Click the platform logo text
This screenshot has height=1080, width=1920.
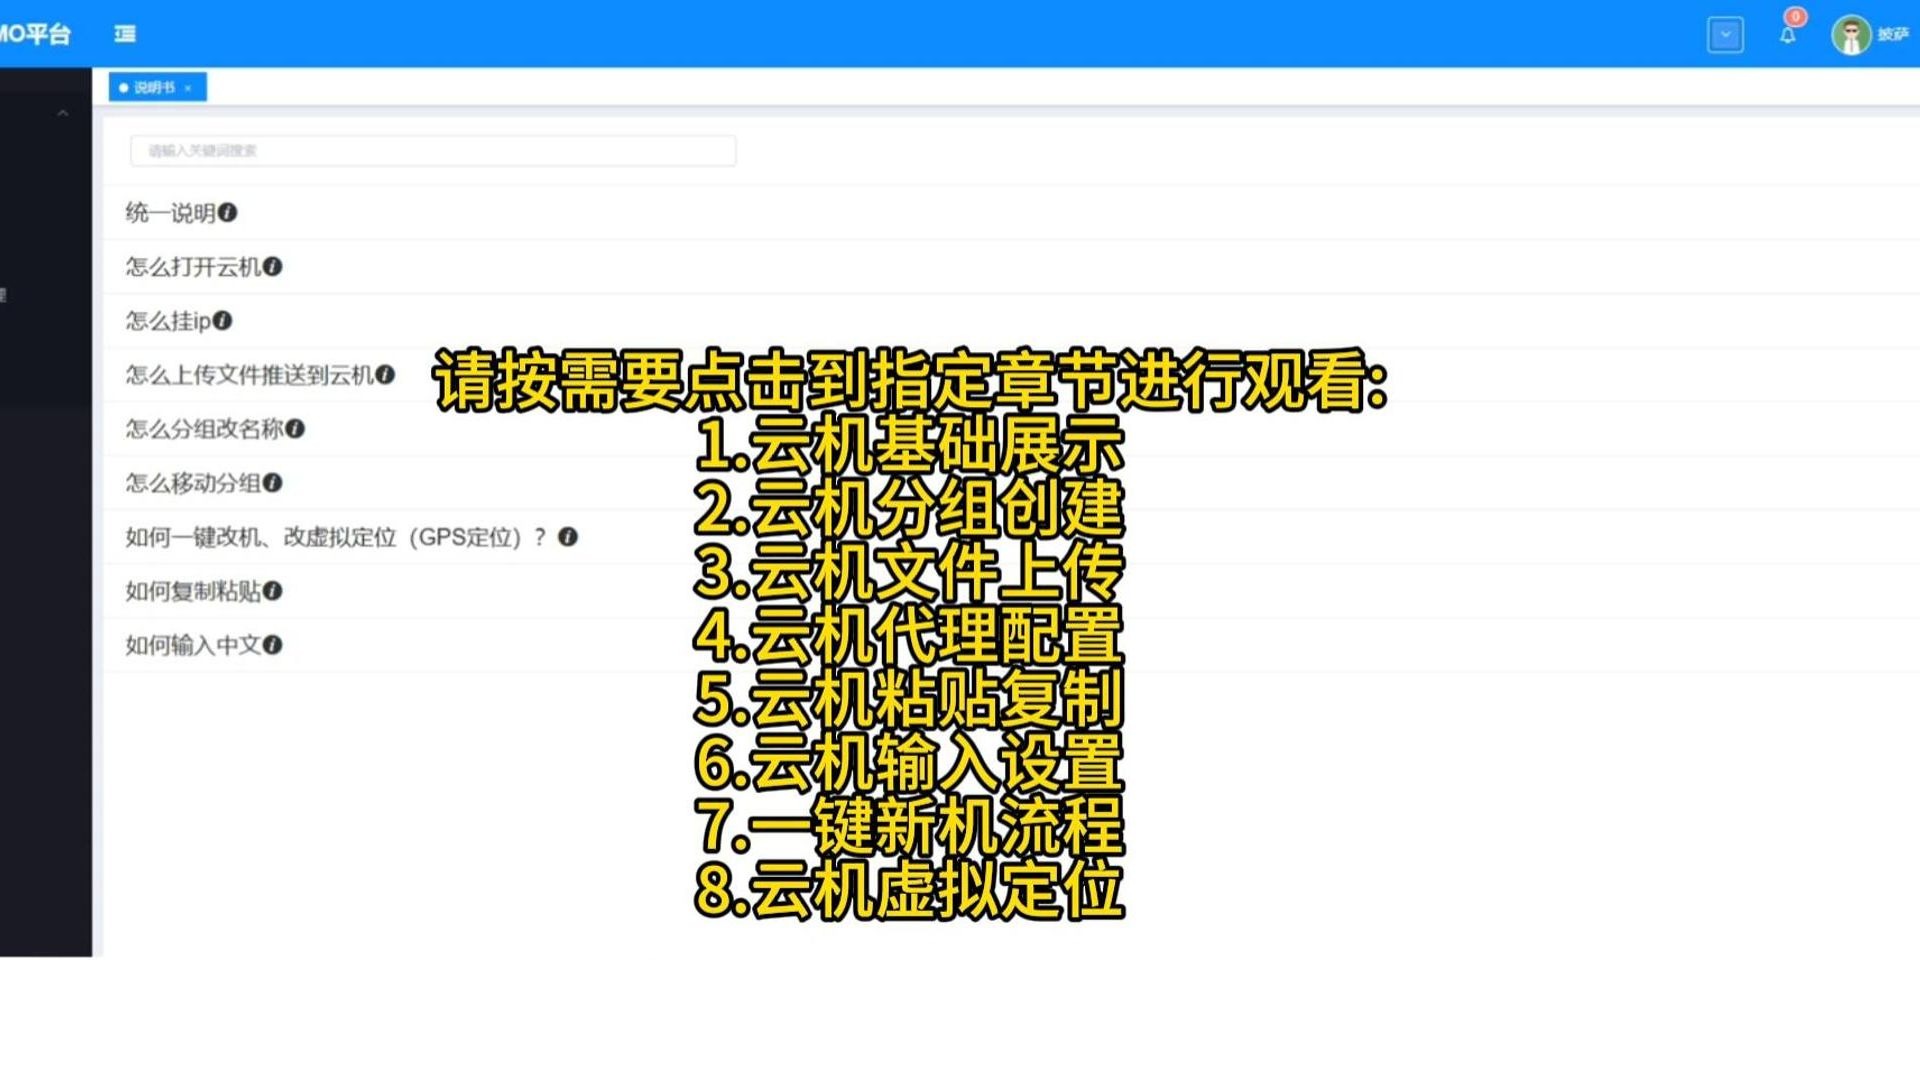coord(36,34)
